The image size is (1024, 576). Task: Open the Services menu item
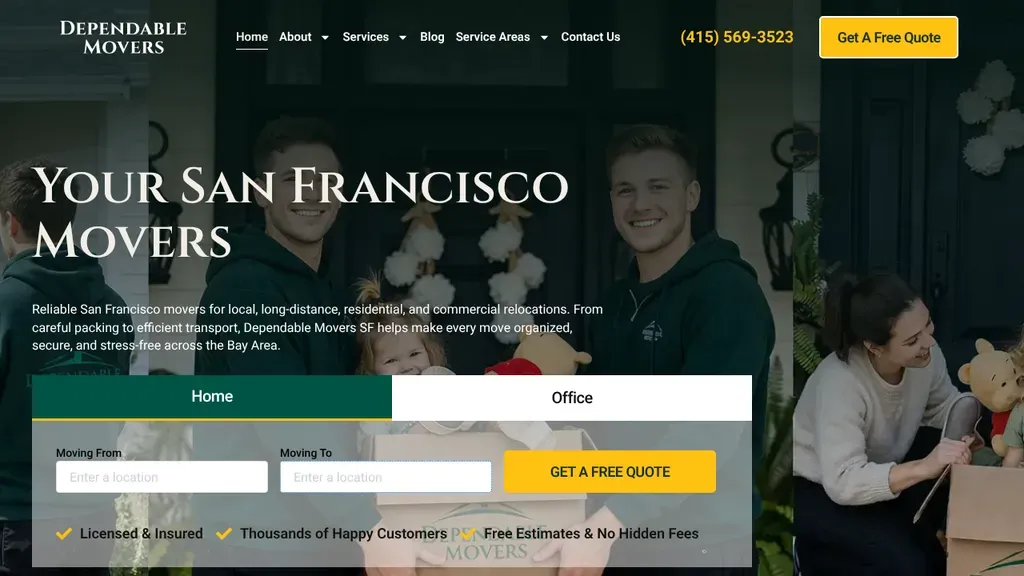(x=366, y=37)
